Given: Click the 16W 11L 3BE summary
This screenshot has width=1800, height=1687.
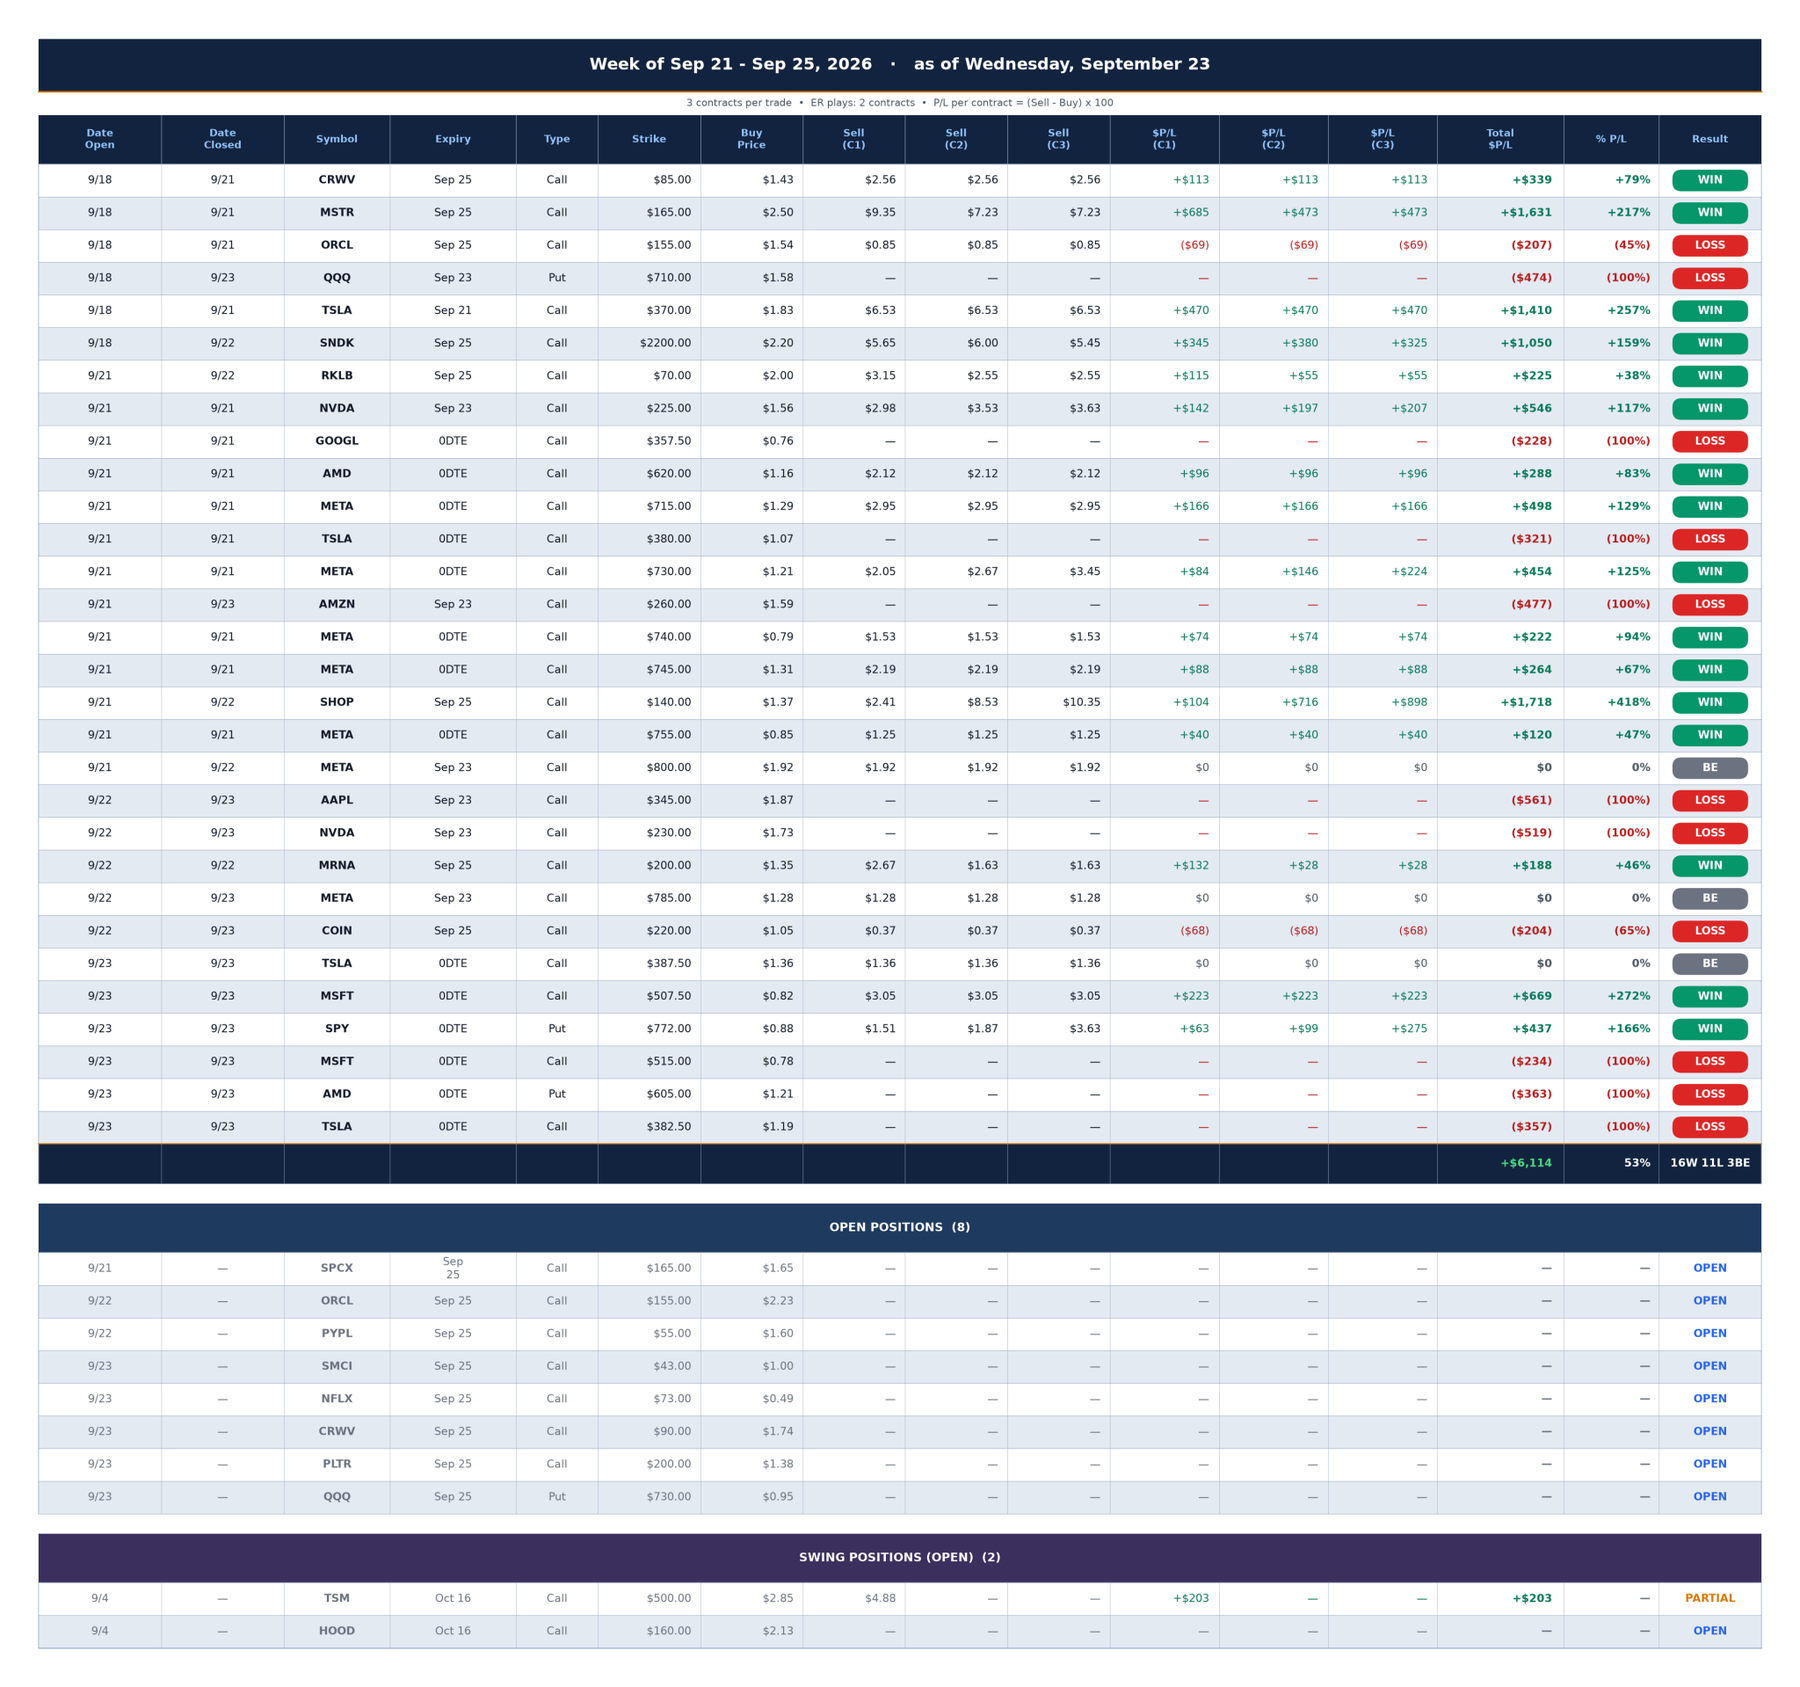Looking at the screenshot, I should tap(1710, 1163).
